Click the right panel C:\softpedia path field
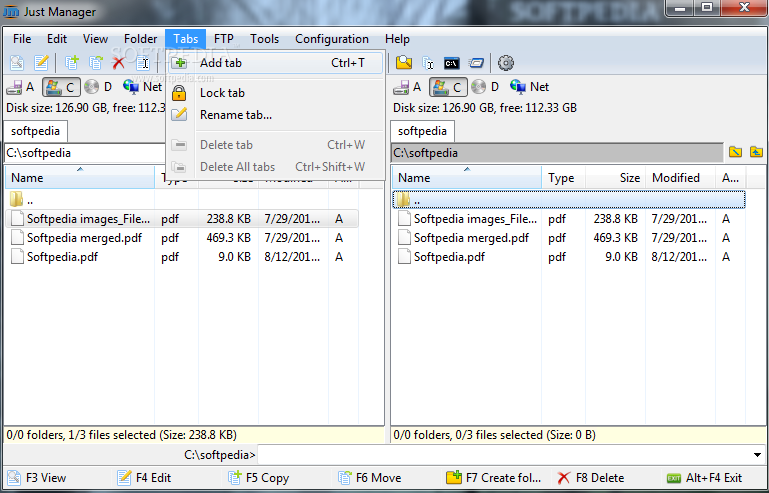The width and height of the screenshot is (769, 493). tap(557, 153)
